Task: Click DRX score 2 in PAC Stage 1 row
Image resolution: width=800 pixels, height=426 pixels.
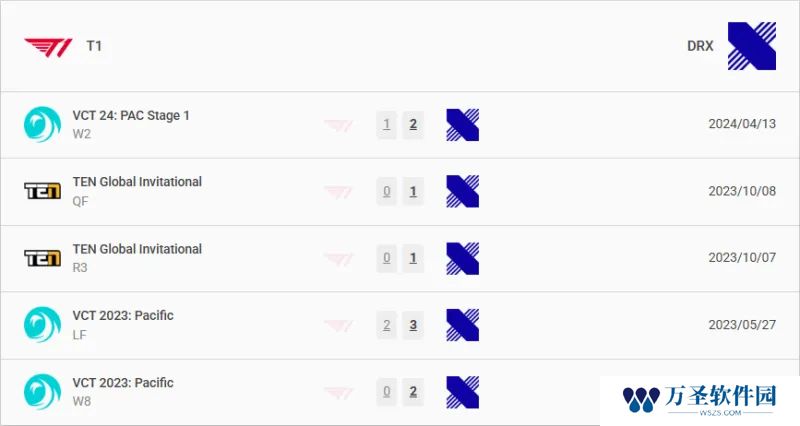Action: click(413, 124)
